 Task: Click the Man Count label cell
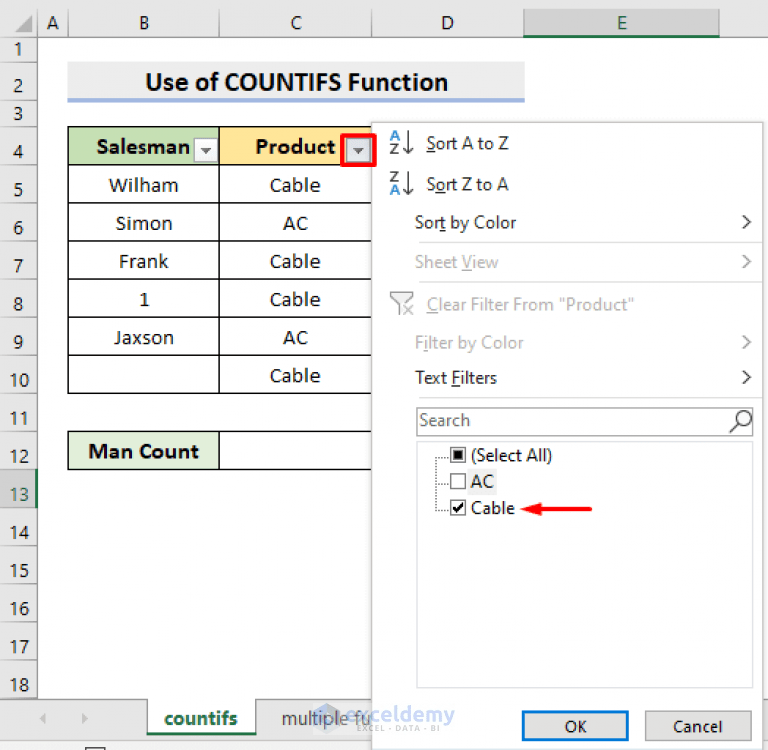click(x=144, y=451)
